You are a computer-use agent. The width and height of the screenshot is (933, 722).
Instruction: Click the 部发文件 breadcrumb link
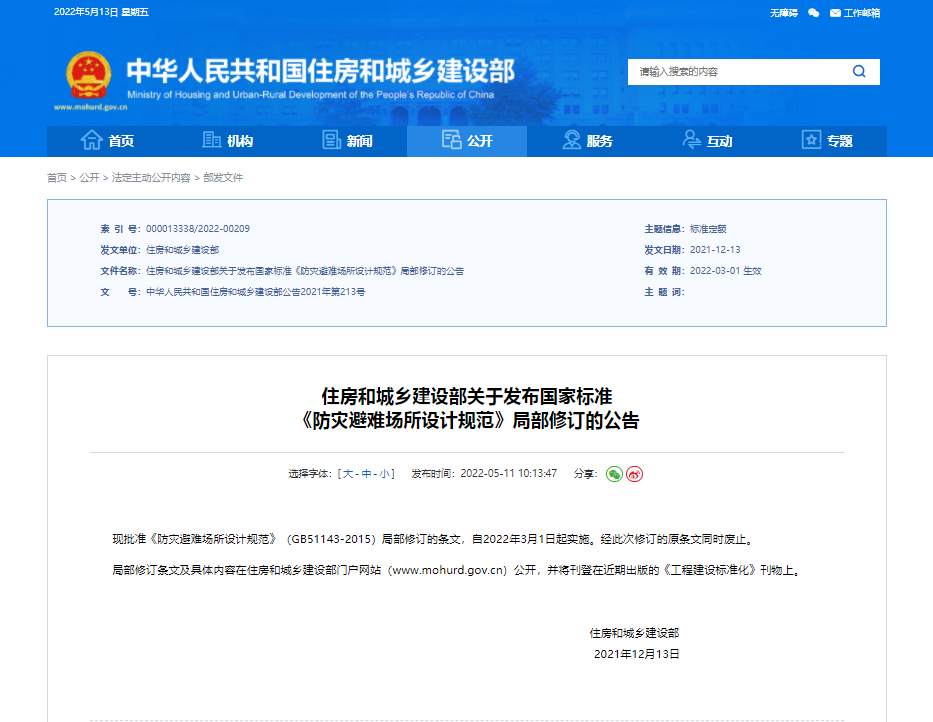coord(223,178)
